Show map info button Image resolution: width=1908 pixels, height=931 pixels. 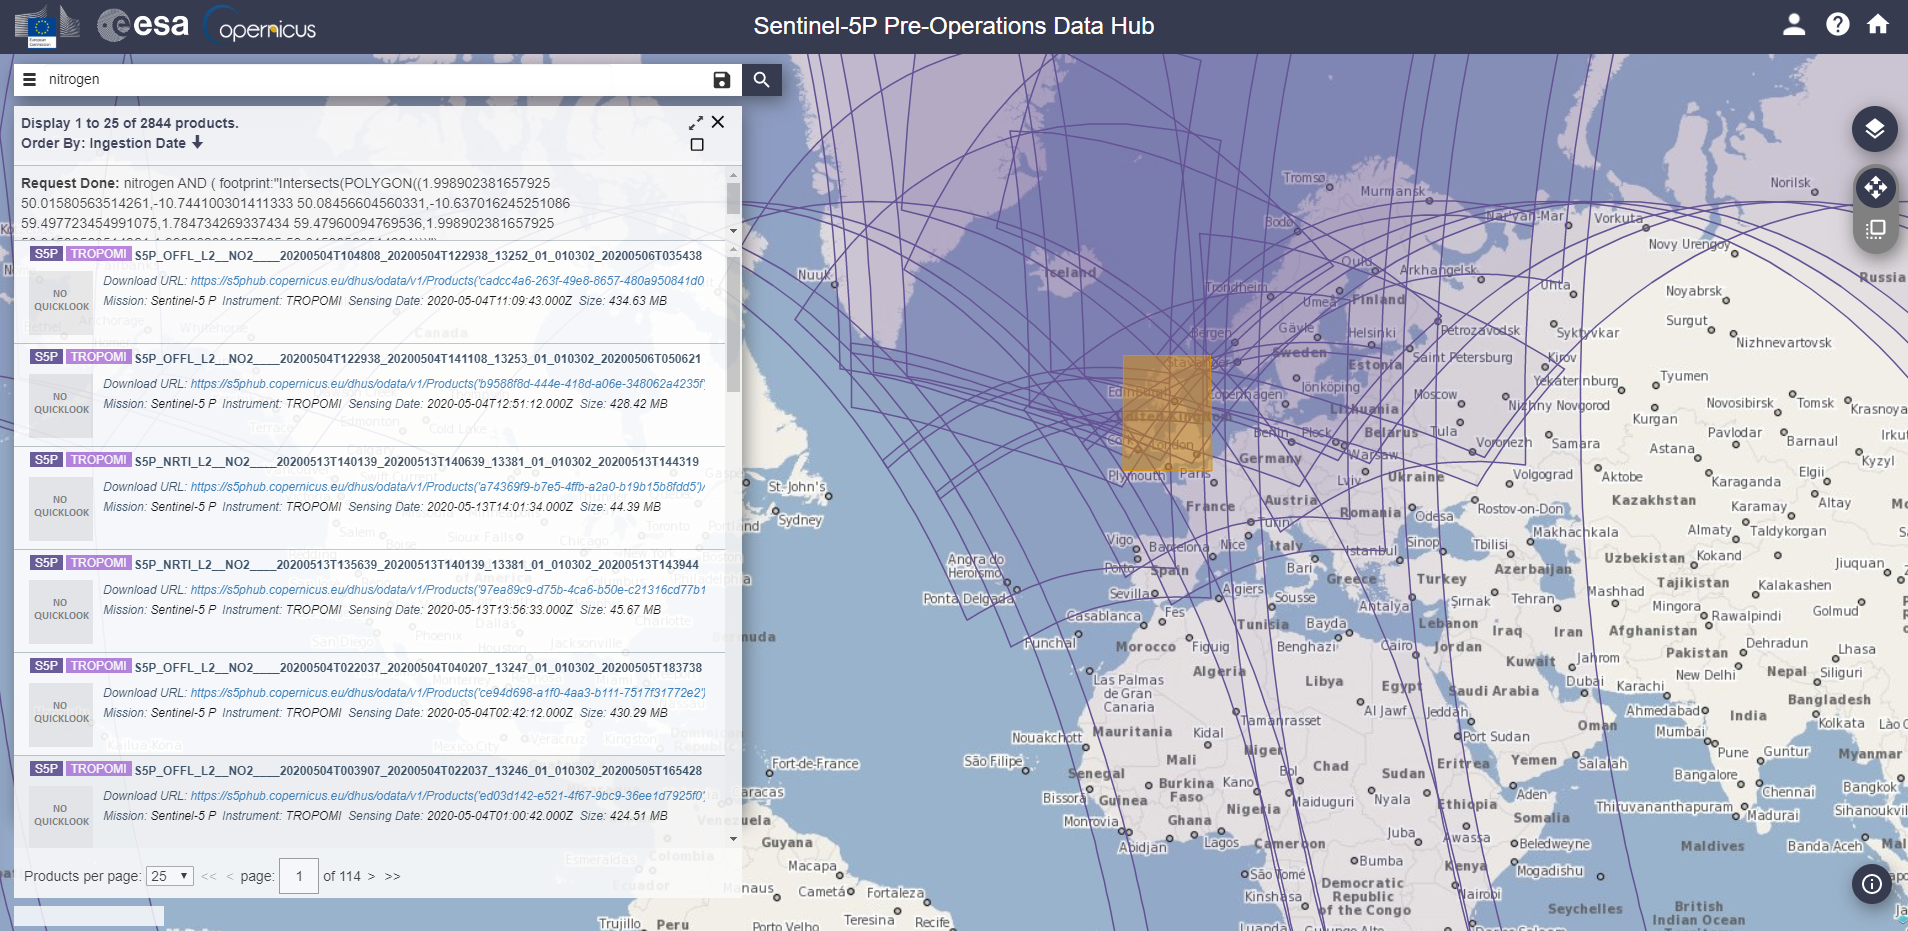pyautogui.click(x=1872, y=883)
